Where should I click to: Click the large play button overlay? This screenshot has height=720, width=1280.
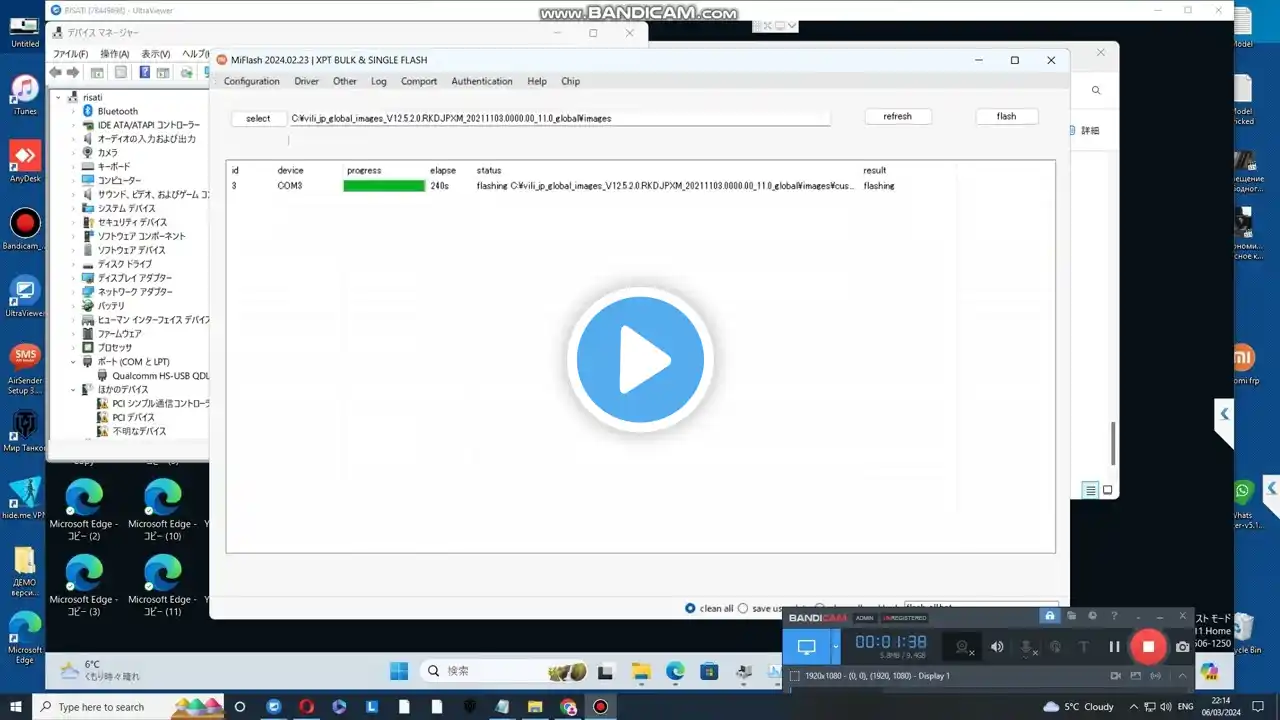click(x=640, y=360)
